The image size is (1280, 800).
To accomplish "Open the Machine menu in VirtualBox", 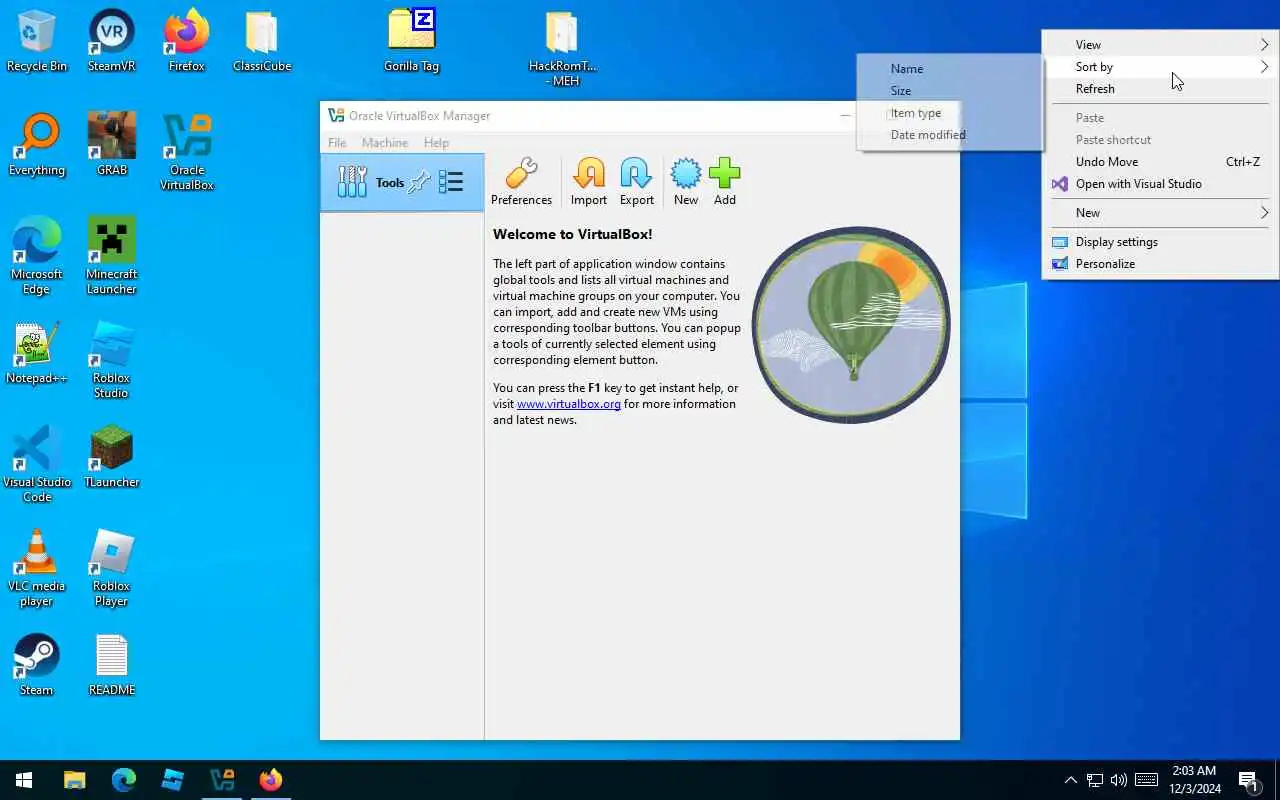I will (385, 143).
